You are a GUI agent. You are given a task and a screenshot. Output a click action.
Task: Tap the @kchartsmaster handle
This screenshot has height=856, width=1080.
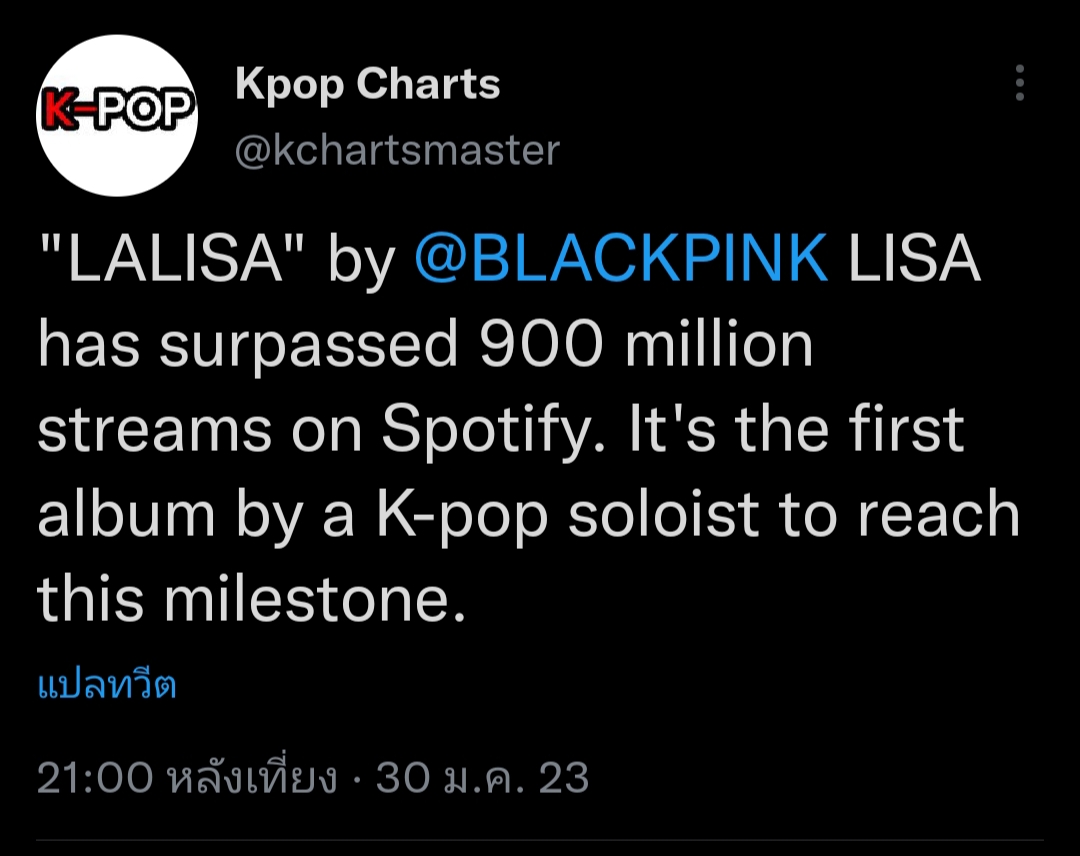coord(397,150)
